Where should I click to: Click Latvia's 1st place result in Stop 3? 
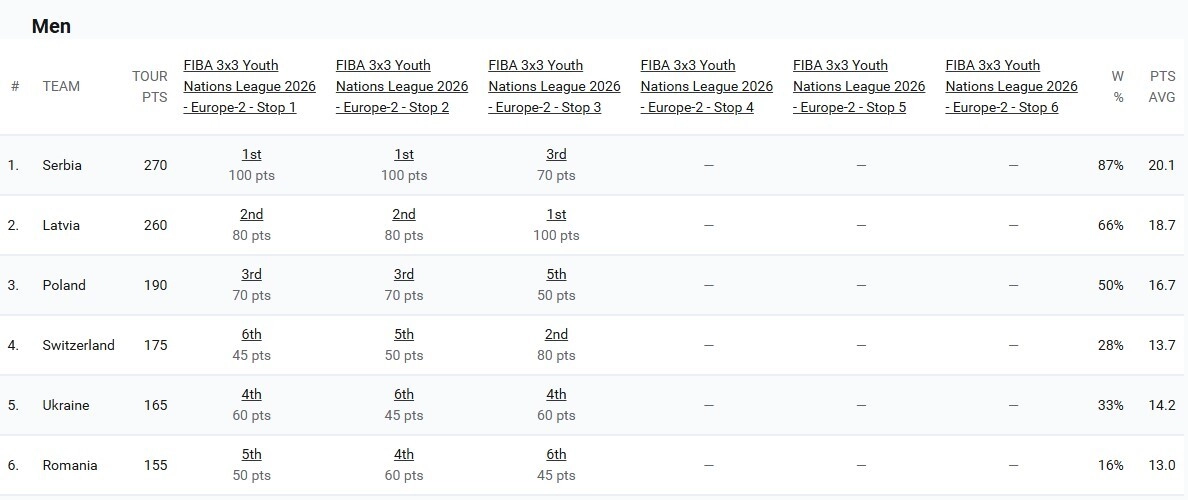[556, 214]
